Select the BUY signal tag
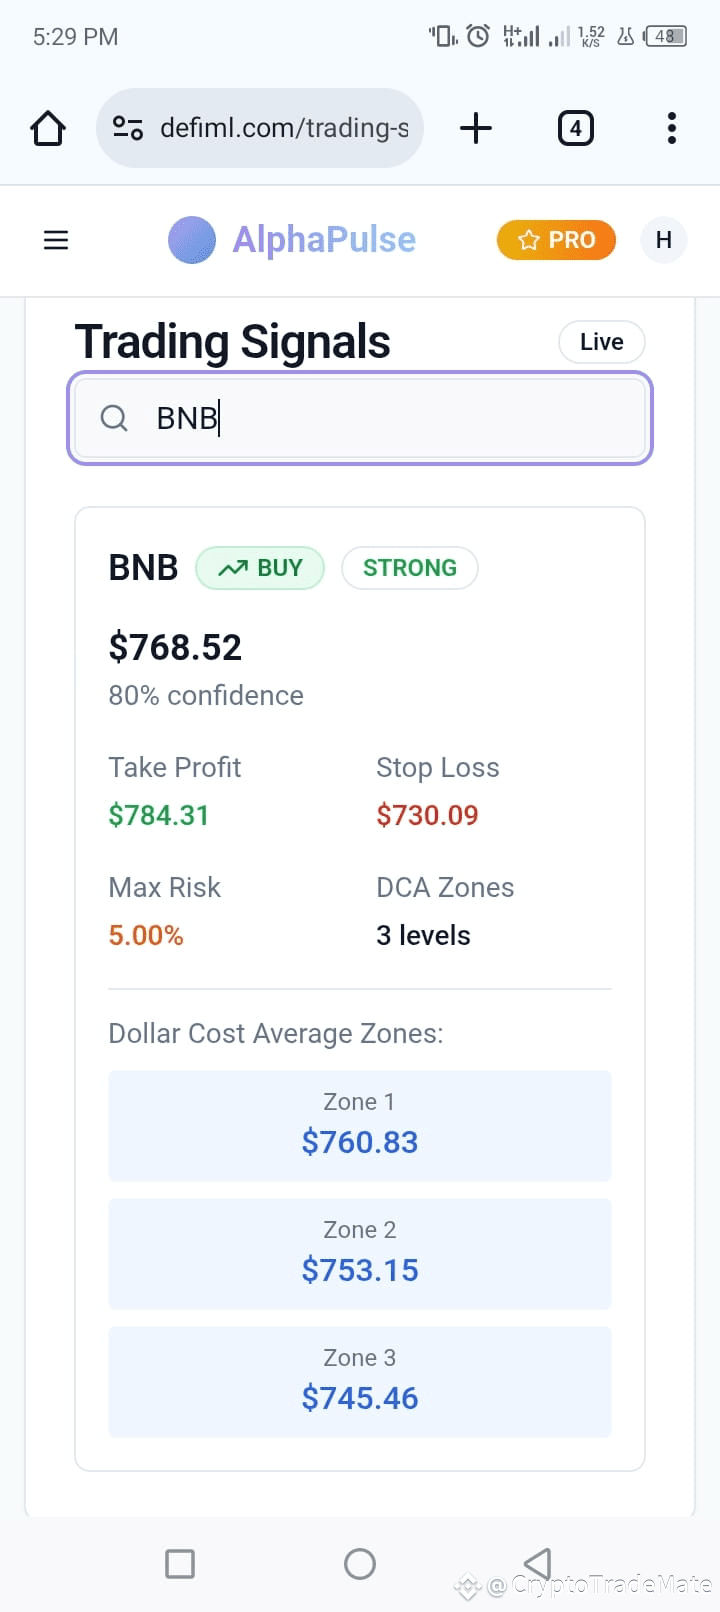The image size is (720, 1612). point(260,568)
